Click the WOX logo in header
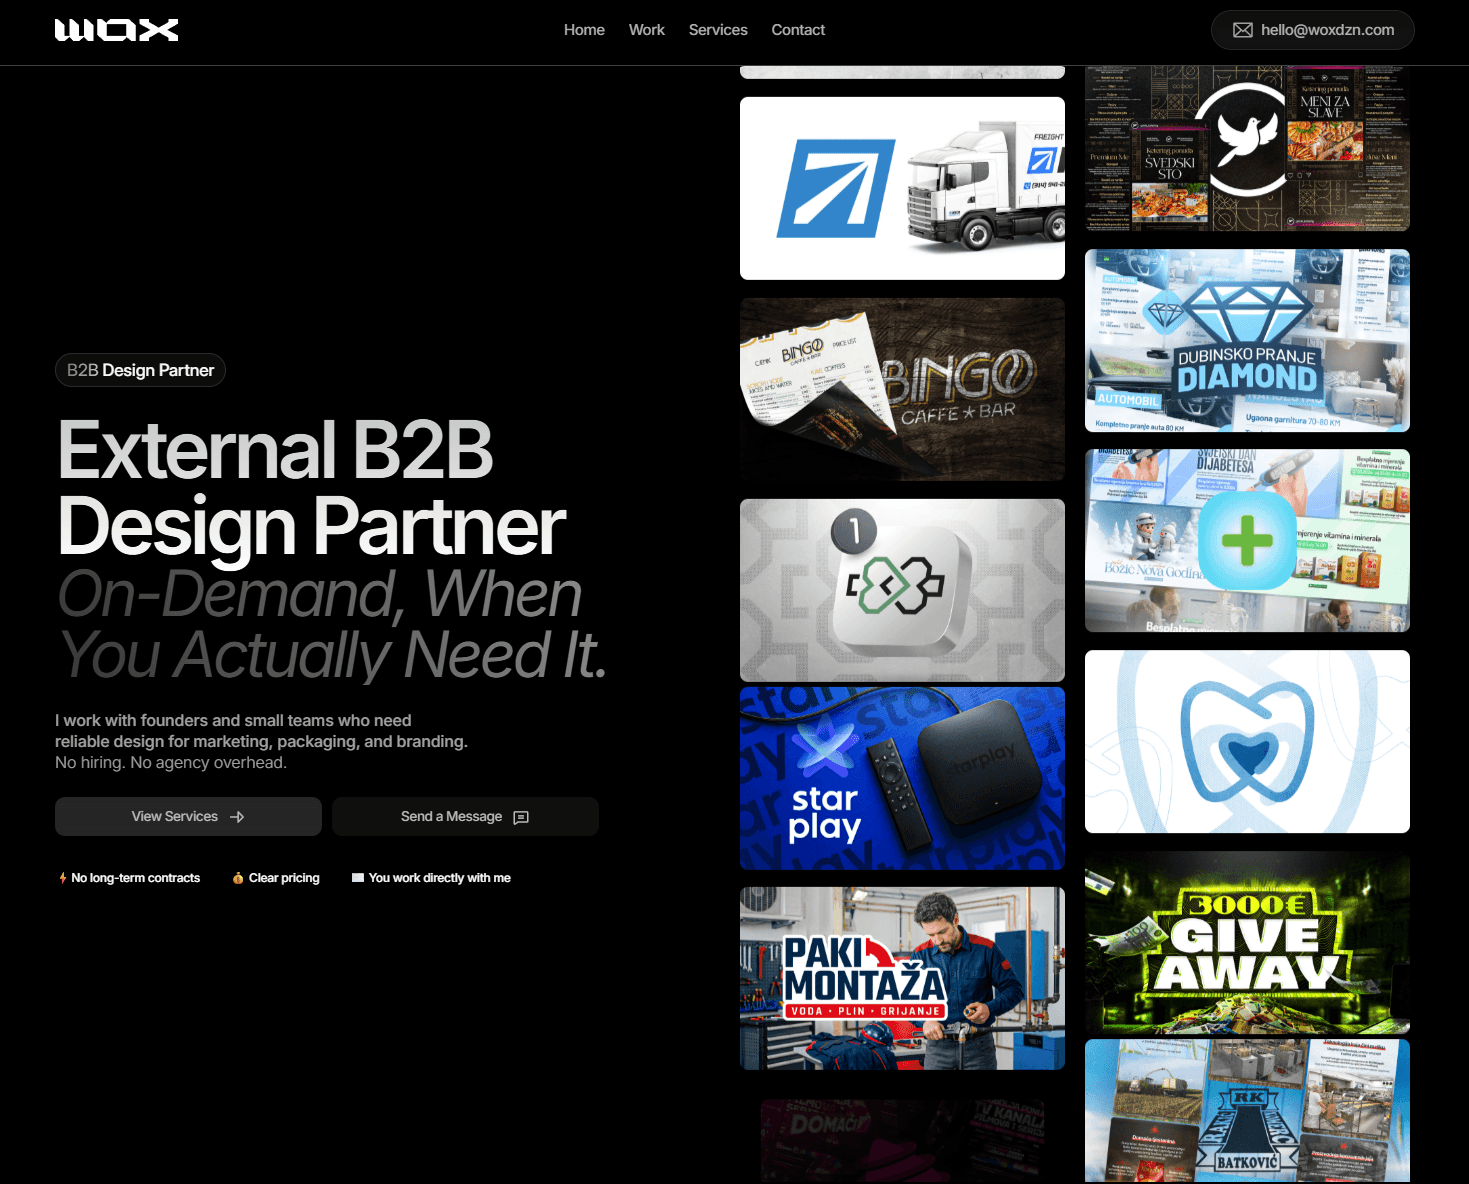This screenshot has height=1184, width=1469. coord(116,30)
